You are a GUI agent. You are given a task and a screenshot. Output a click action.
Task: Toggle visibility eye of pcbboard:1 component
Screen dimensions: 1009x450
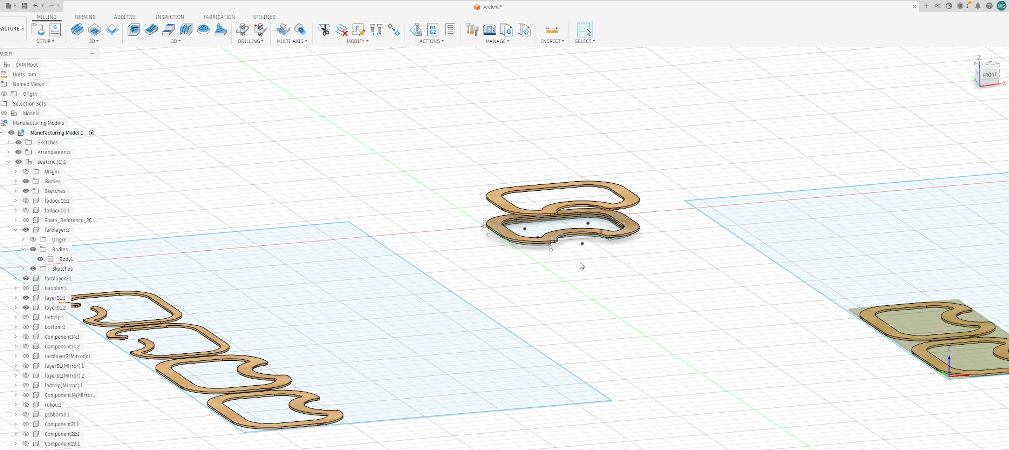pyautogui.click(x=26, y=415)
